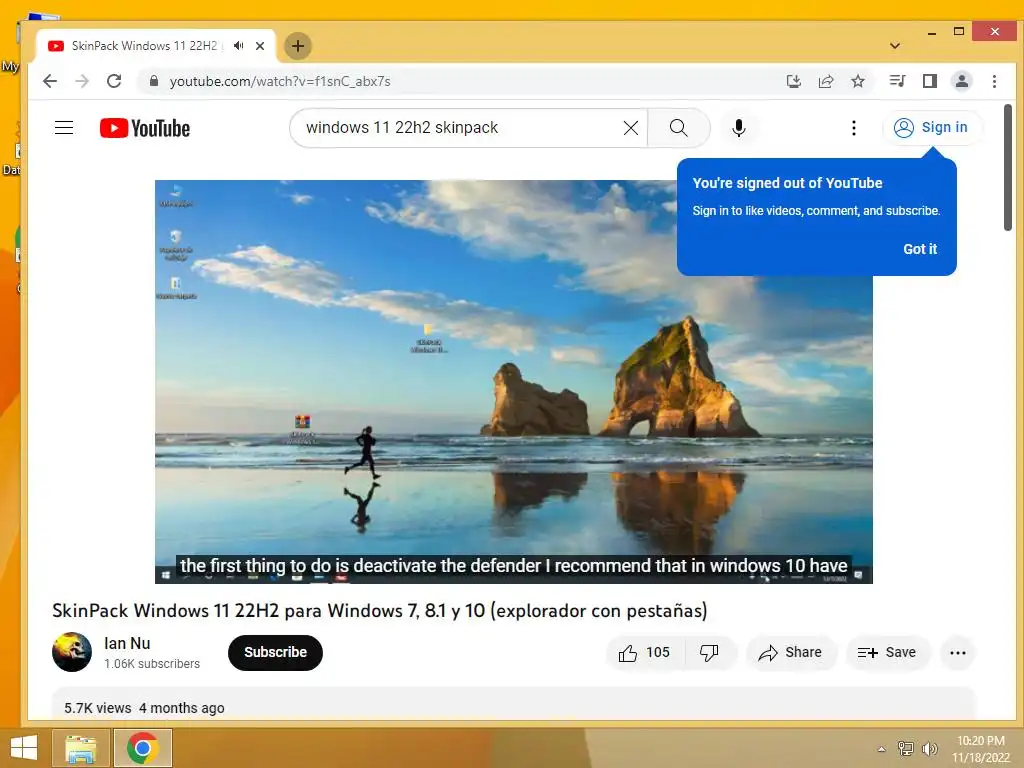Go back to the previous page
The width and height of the screenshot is (1024, 768).
click(x=50, y=81)
